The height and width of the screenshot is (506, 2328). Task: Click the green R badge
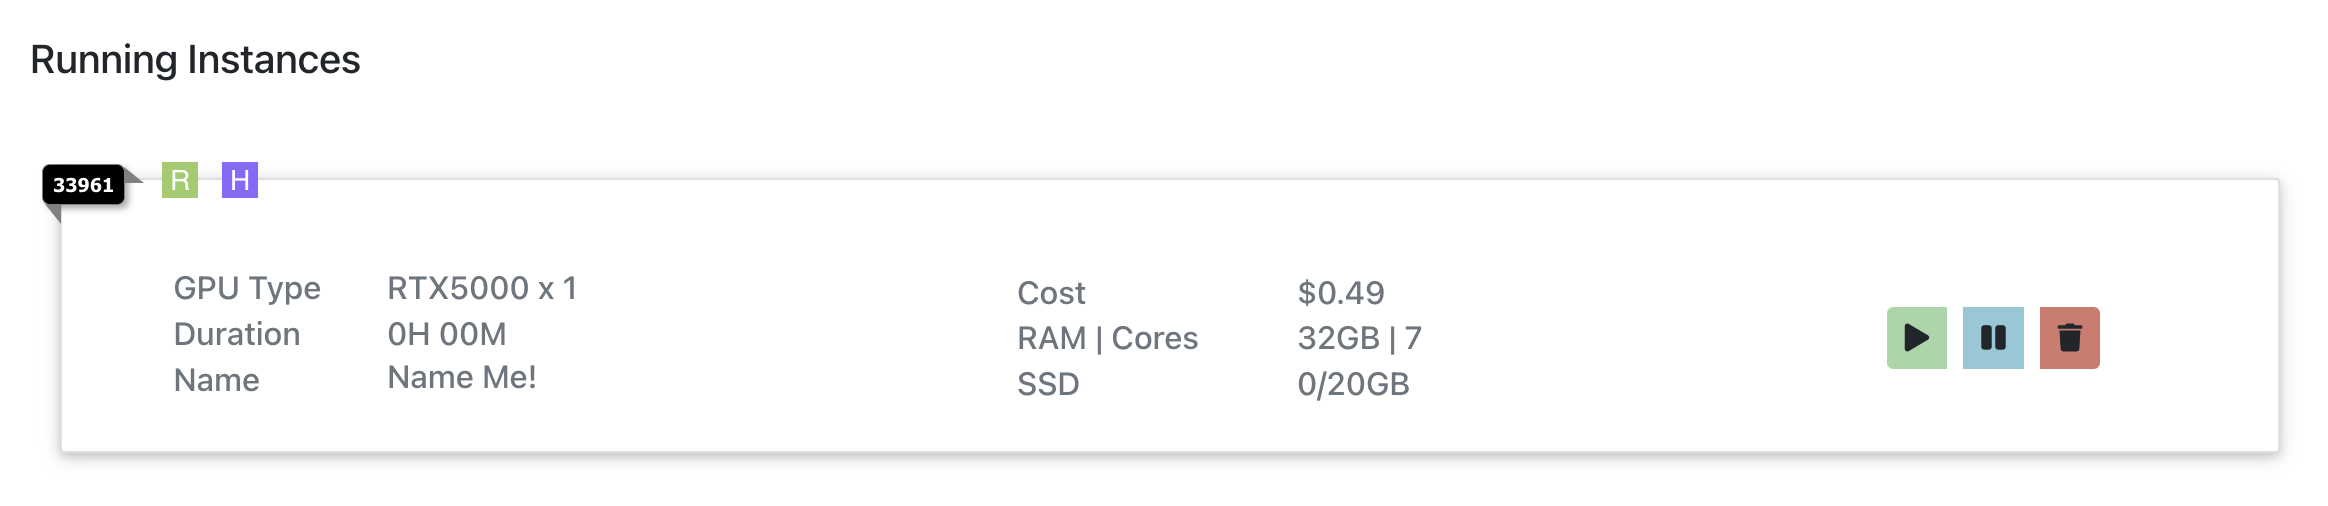click(180, 180)
